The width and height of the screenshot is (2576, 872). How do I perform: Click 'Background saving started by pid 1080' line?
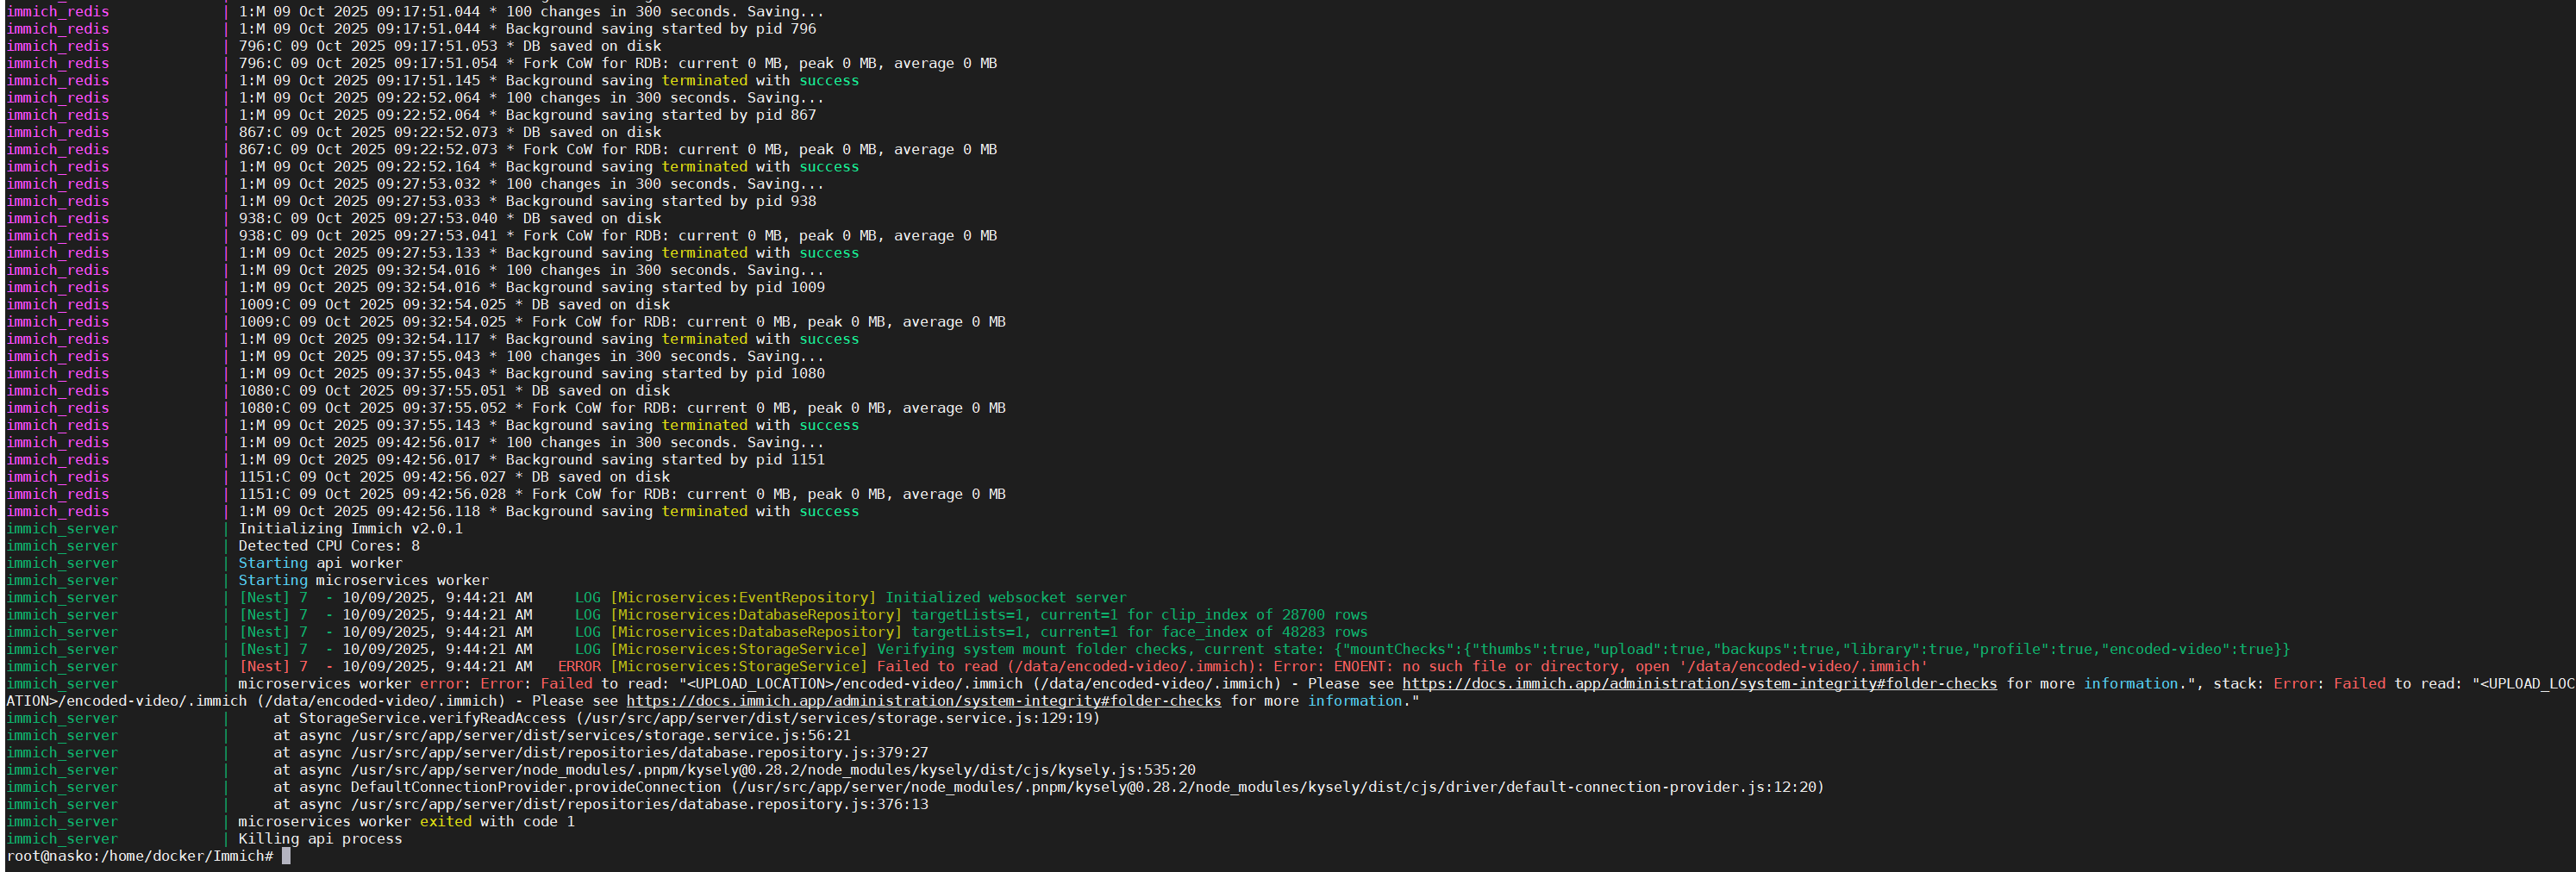tap(532, 374)
